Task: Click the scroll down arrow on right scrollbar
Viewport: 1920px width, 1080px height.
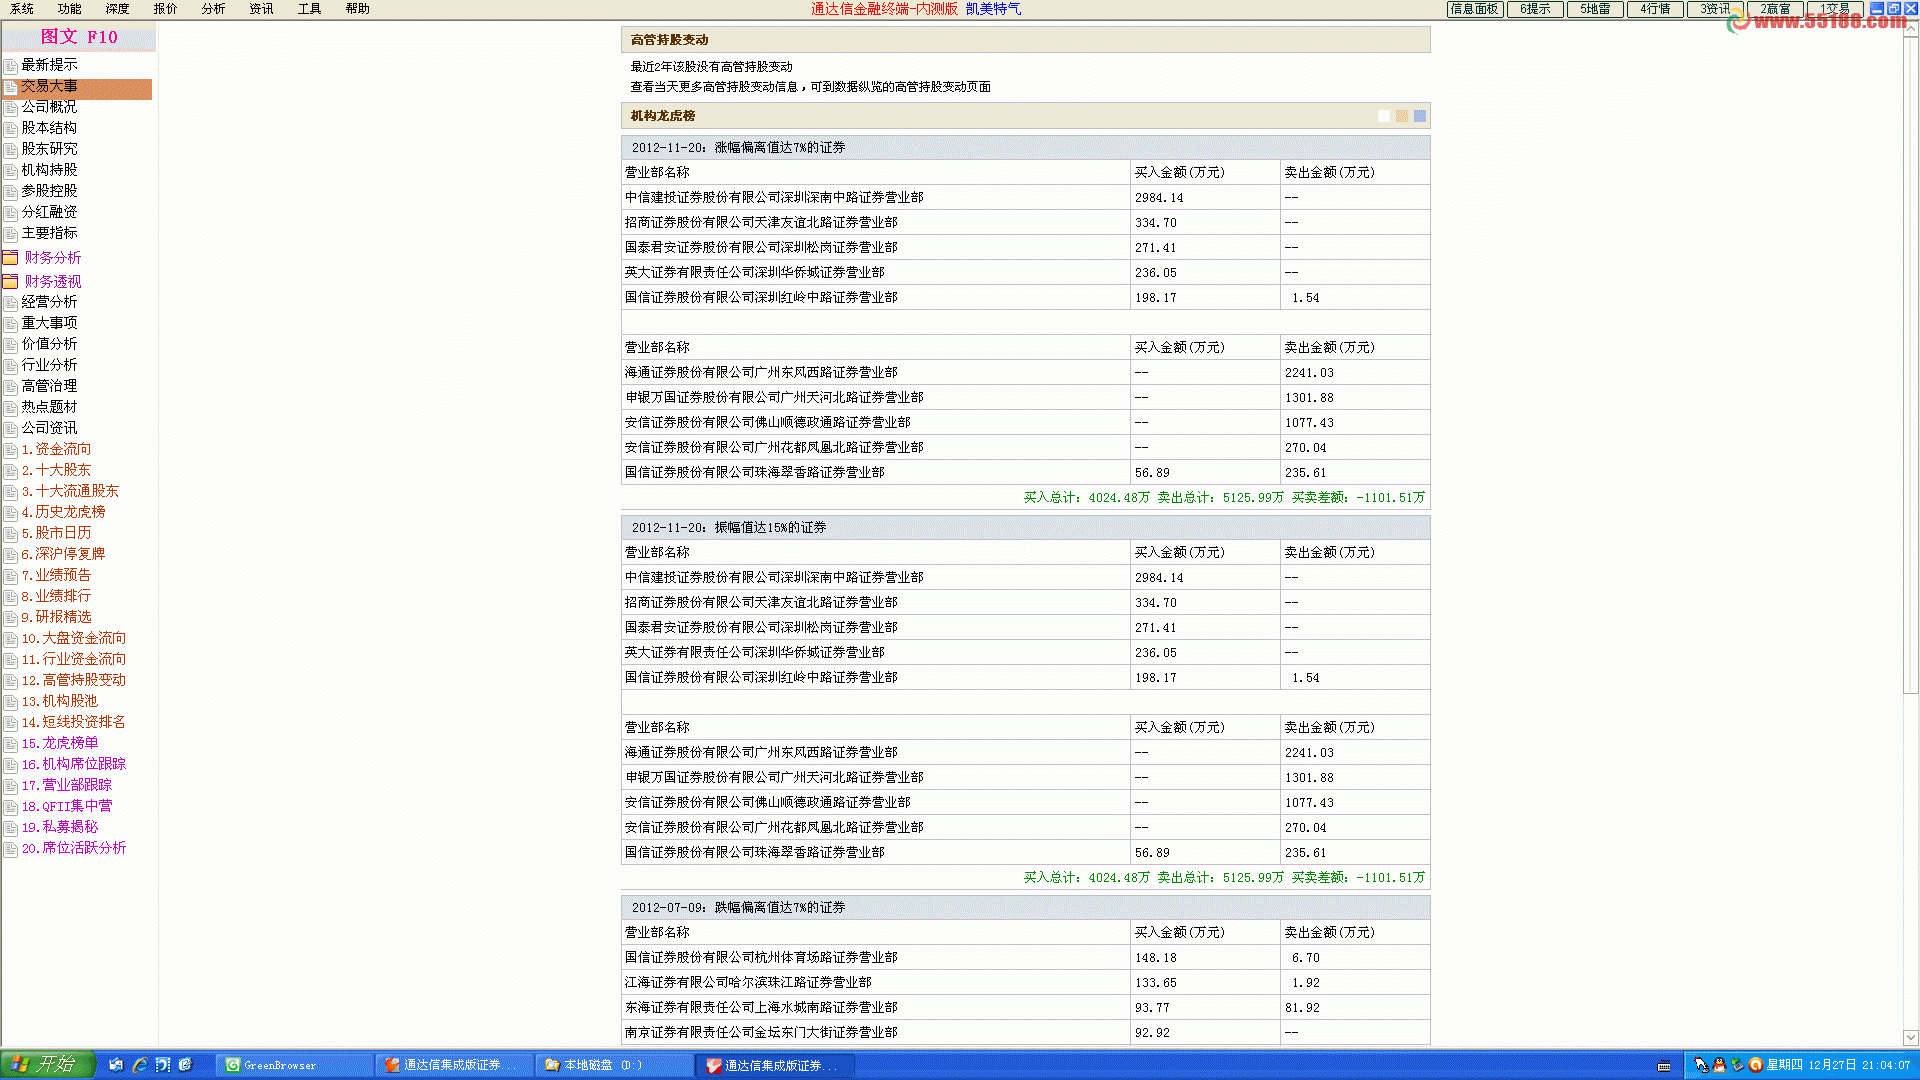Action: click(x=1910, y=1038)
